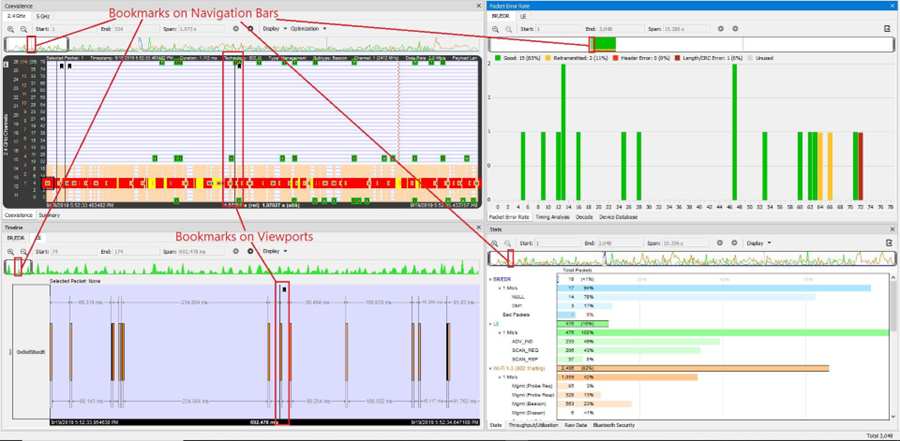Screen dimensions: 900x441
Task: Select the BR/EDR tab in Timeline
Action: pyautogui.click(x=15, y=237)
